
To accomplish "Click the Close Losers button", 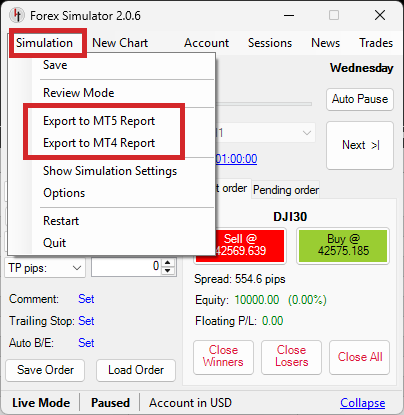I will (x=291, y=357).
